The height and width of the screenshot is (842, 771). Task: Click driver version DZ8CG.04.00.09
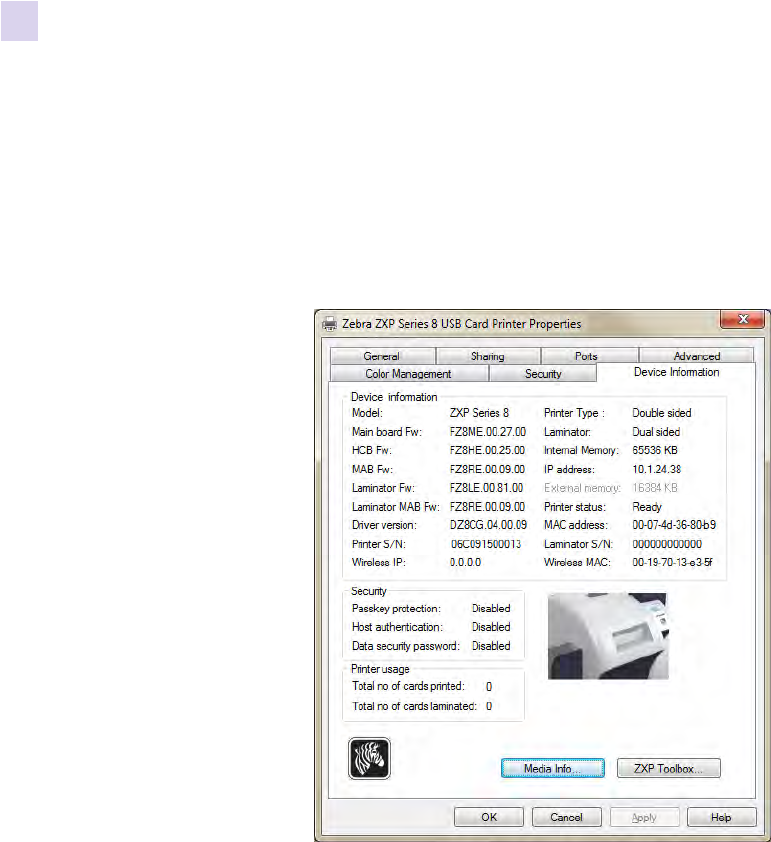coord(488,525)
